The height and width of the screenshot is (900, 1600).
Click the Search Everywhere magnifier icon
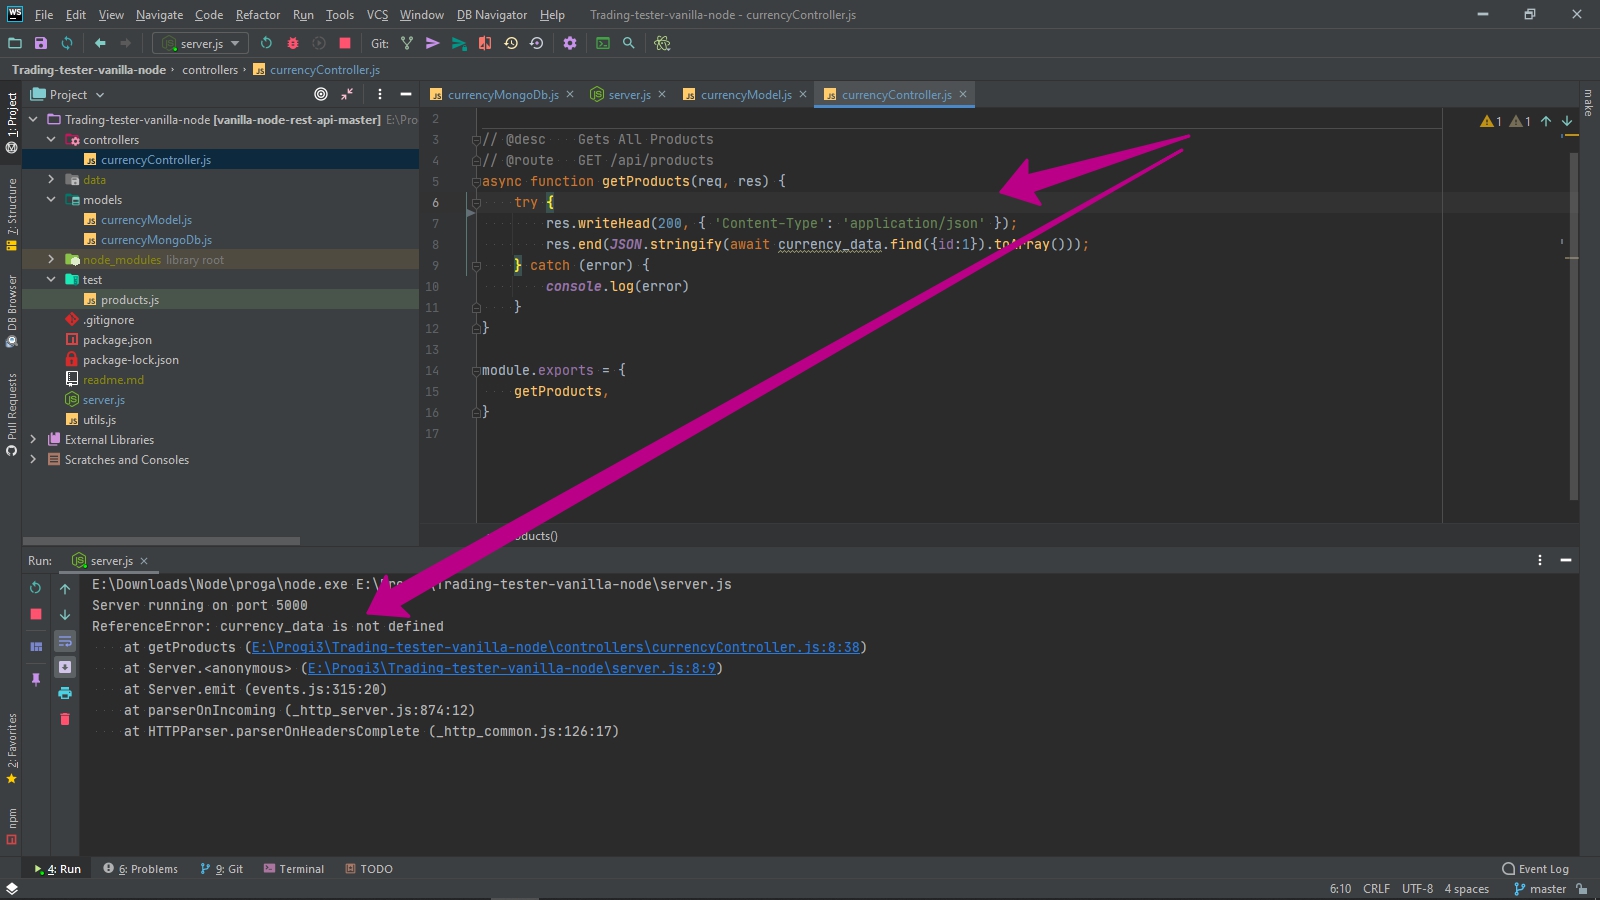629,43
